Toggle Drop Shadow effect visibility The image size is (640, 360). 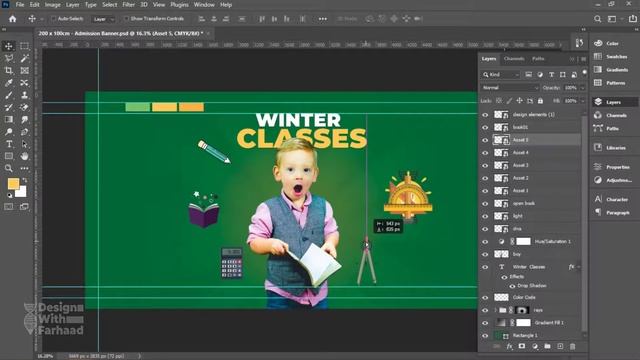(x=512, y=286)
